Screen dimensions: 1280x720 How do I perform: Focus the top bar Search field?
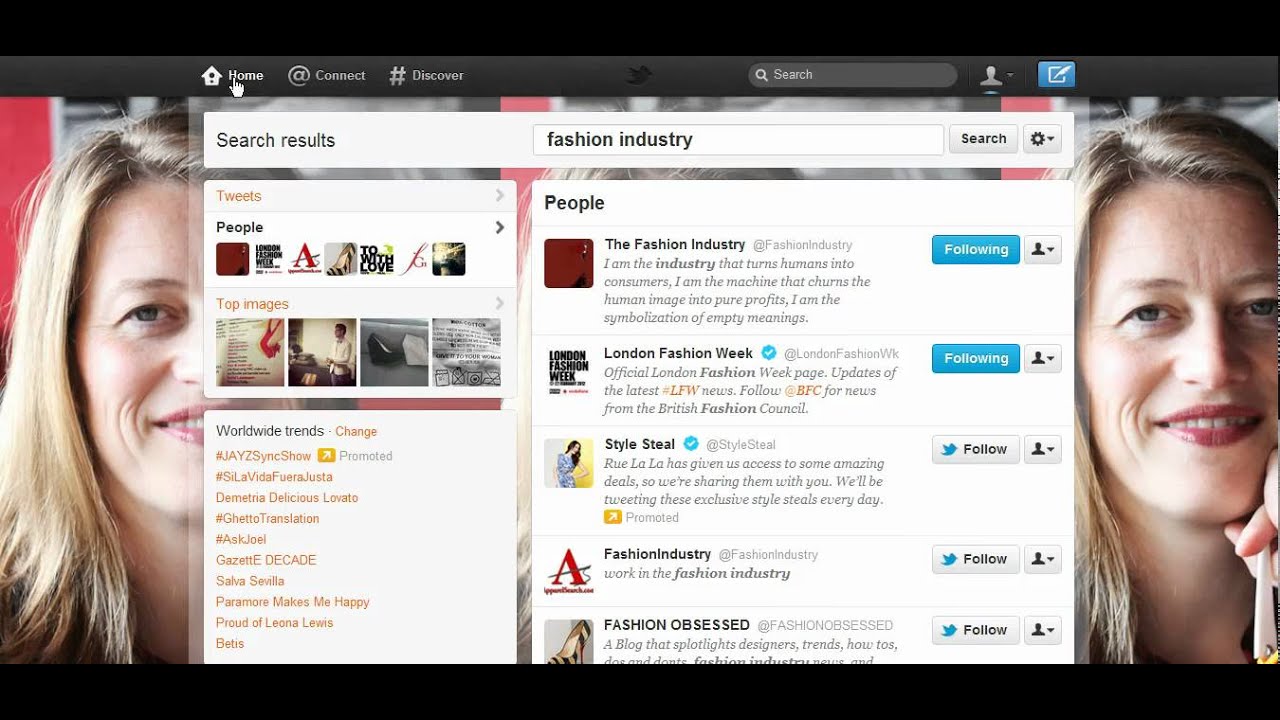pos(852,75)
